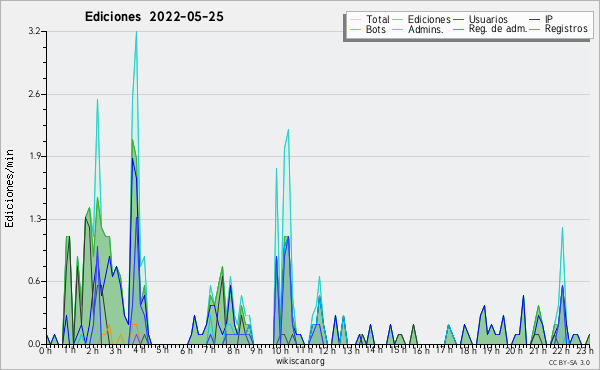Image resolution: width=600 pixels, height=370 pixels.
Task: Click the orange Bots legend color line
Action: [x=355, y=29]
